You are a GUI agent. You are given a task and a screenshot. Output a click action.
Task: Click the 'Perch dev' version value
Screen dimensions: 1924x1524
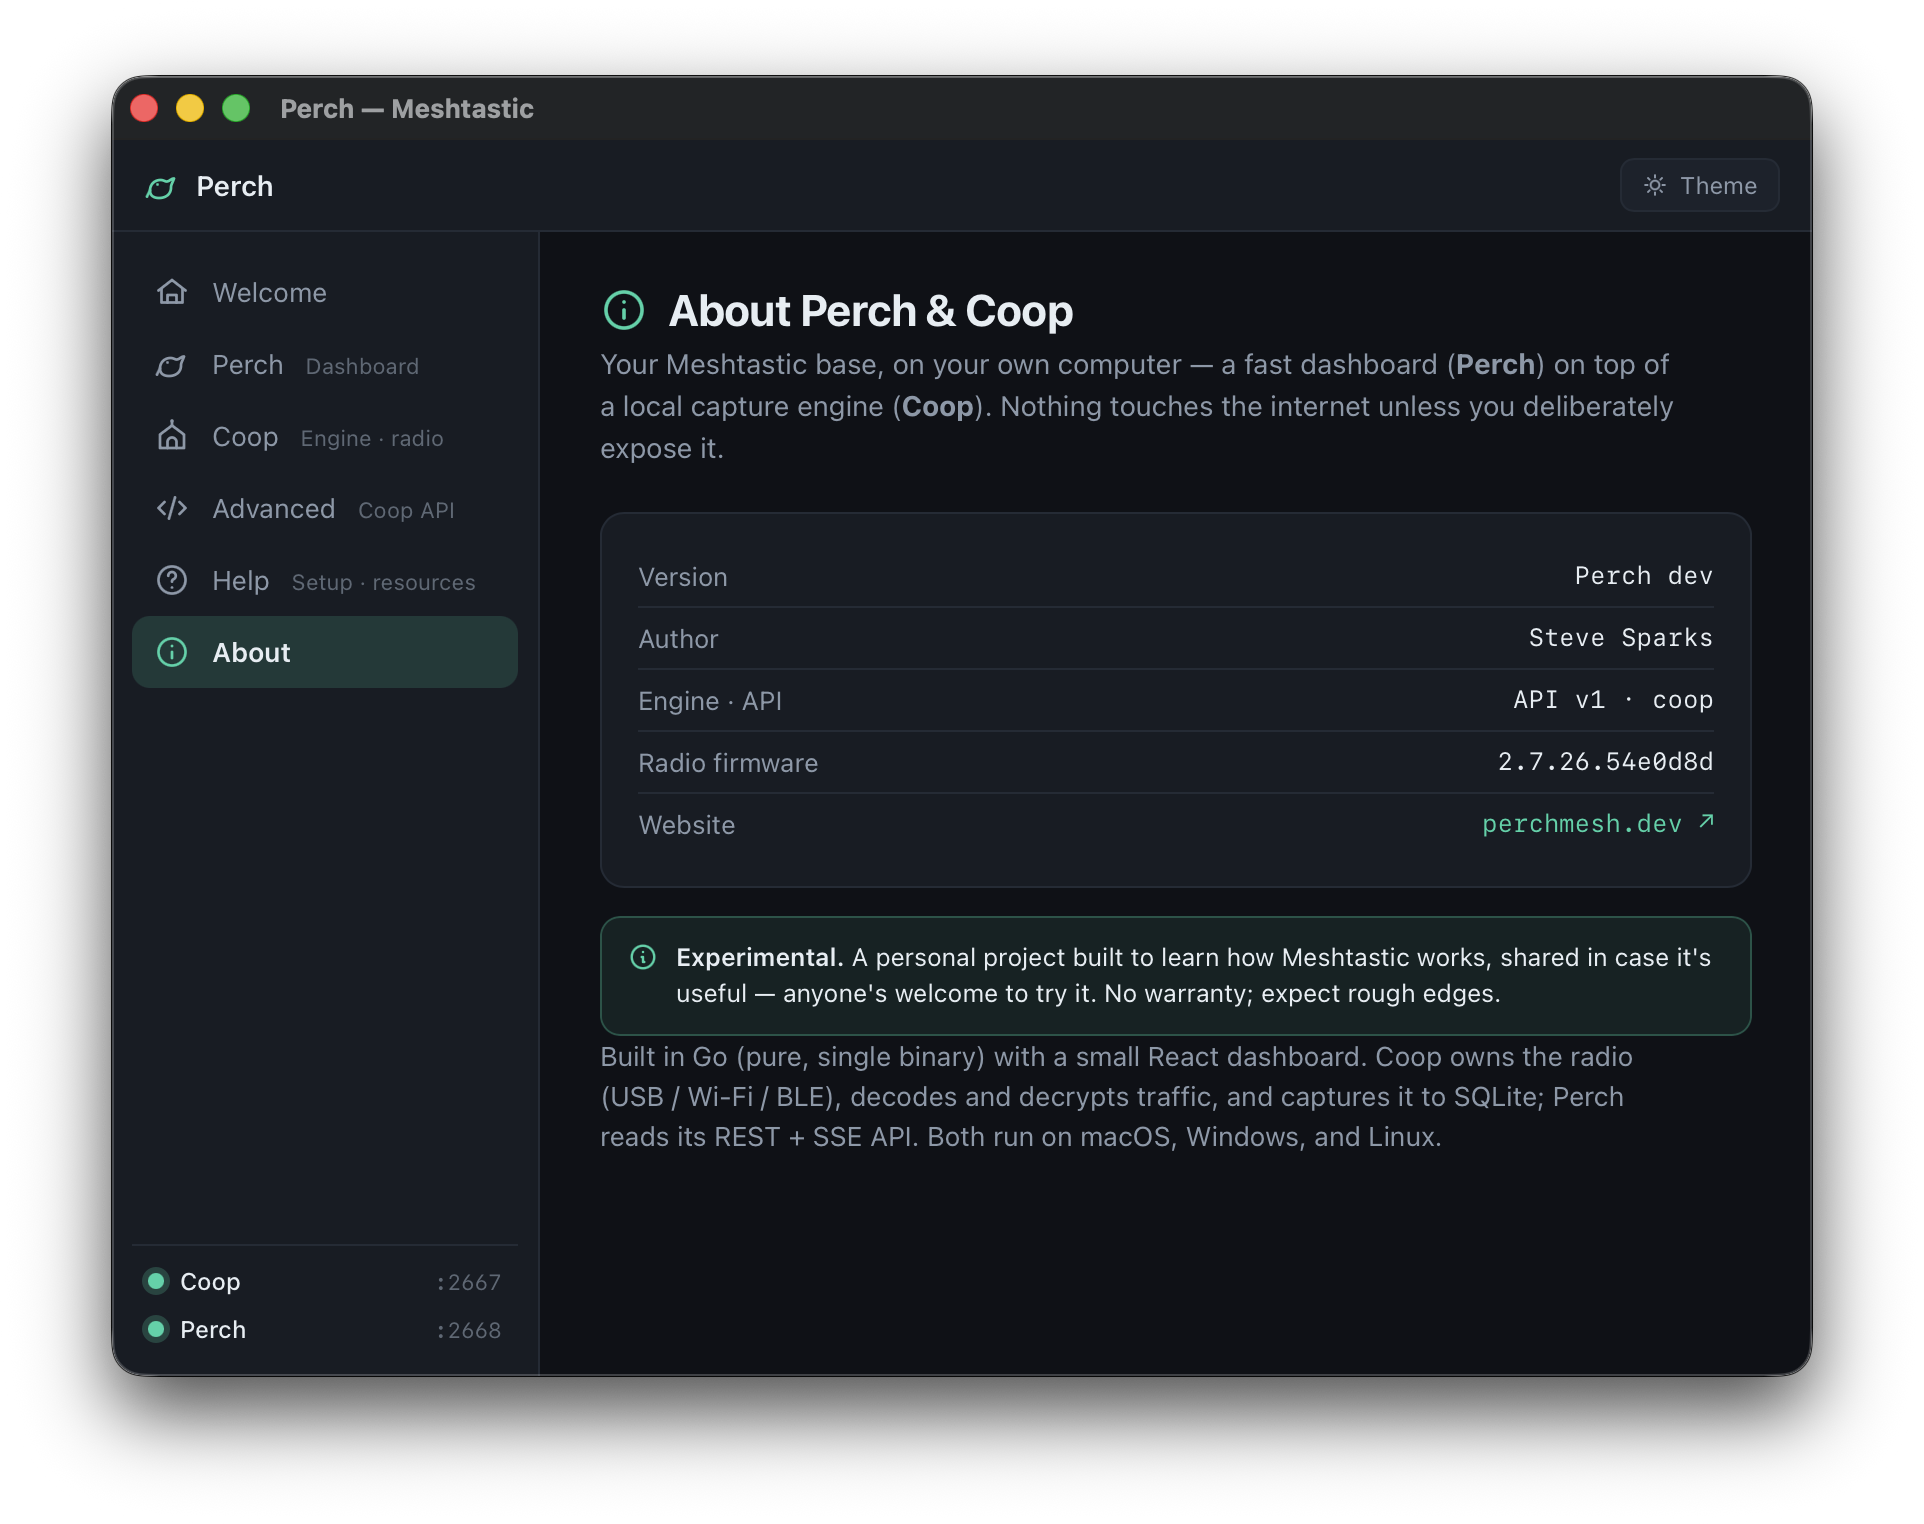[1643, 576]
